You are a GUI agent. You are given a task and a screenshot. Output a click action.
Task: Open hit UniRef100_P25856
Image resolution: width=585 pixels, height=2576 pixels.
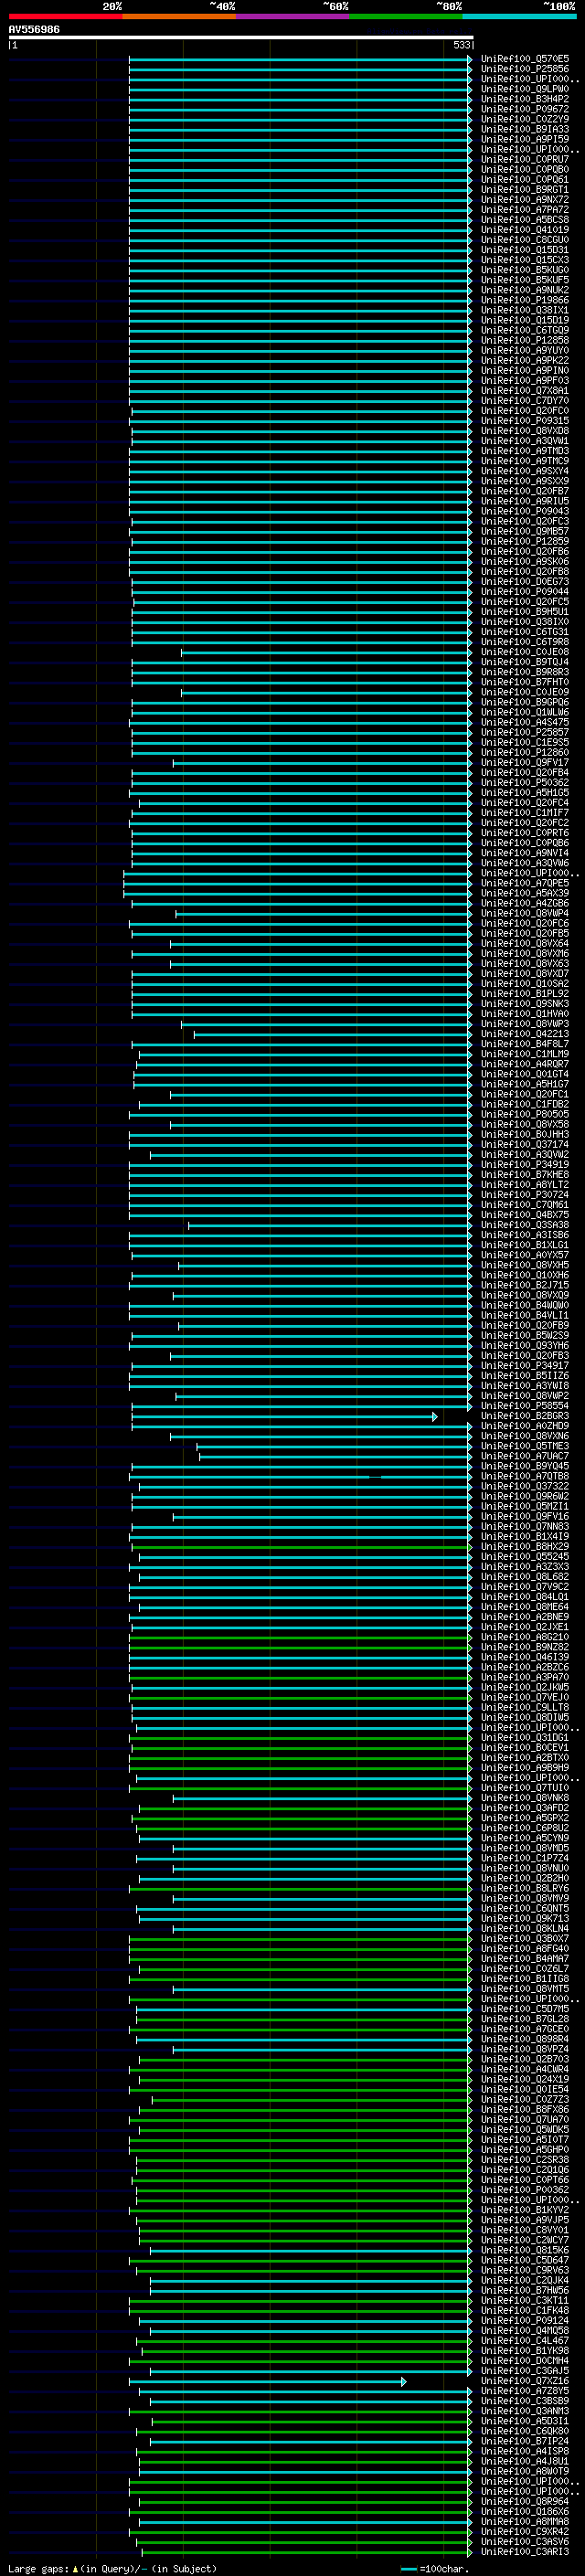tap(525, 69)
